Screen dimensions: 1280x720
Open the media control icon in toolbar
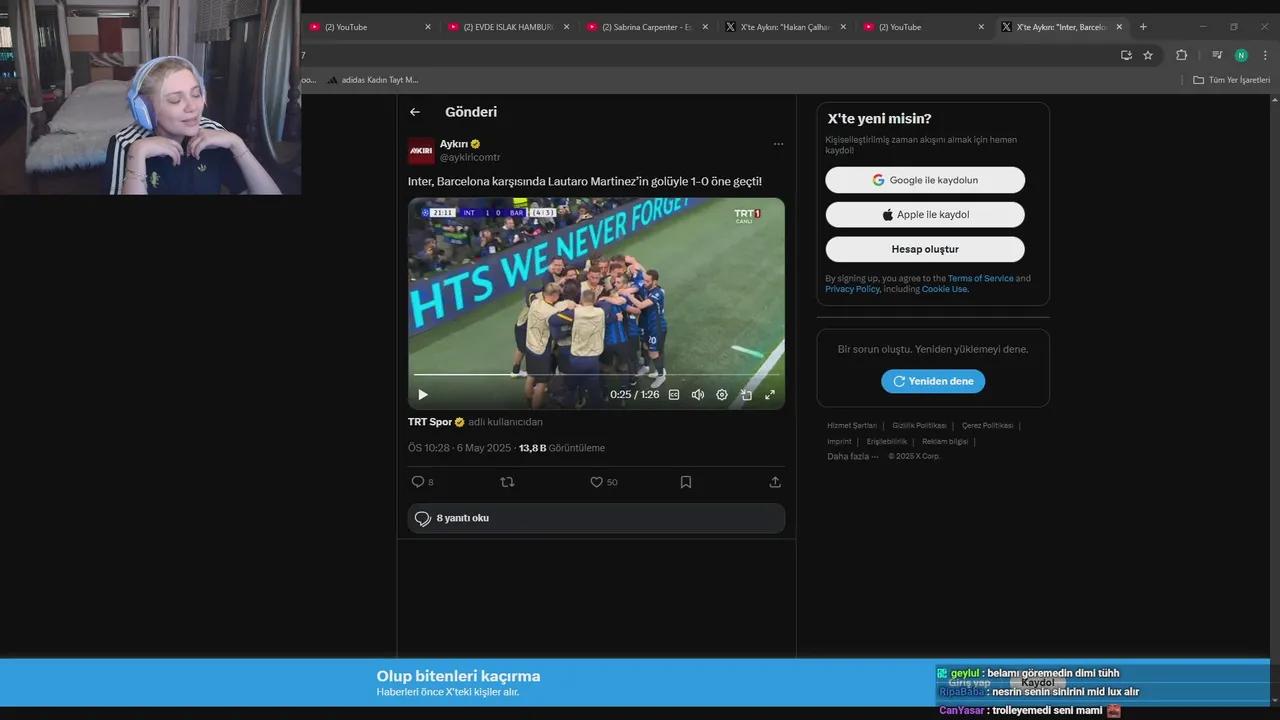[x=1217, y=55]
